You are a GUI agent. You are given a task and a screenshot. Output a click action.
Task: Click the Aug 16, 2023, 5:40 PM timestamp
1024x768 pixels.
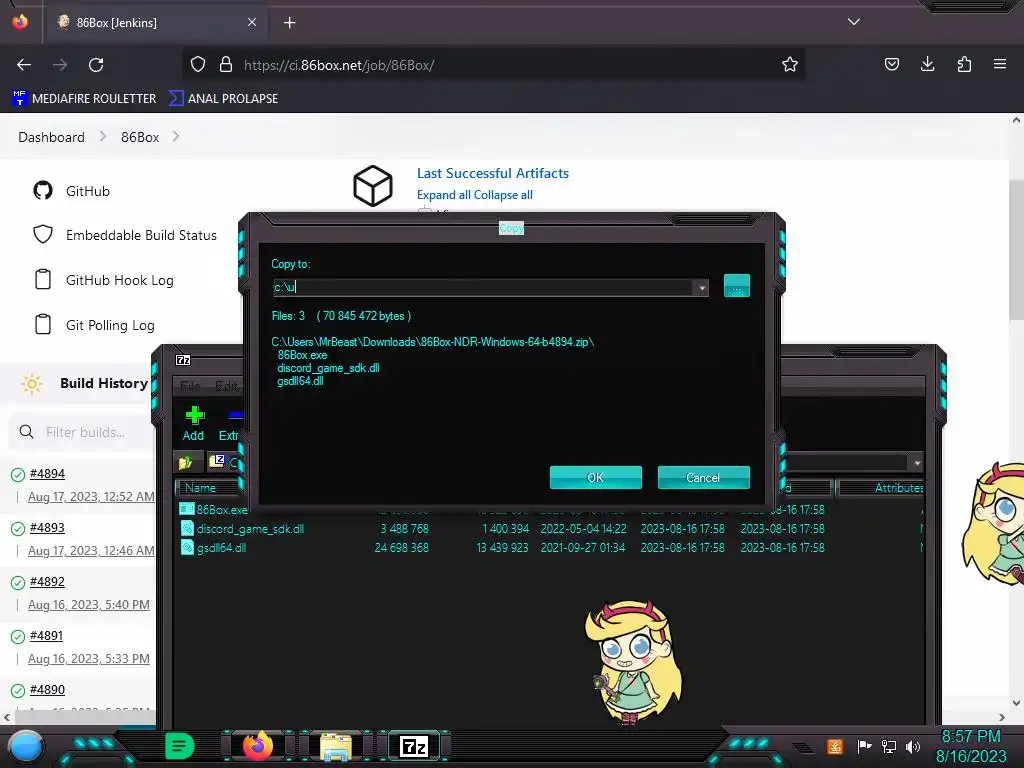click(x=88, y=605)
